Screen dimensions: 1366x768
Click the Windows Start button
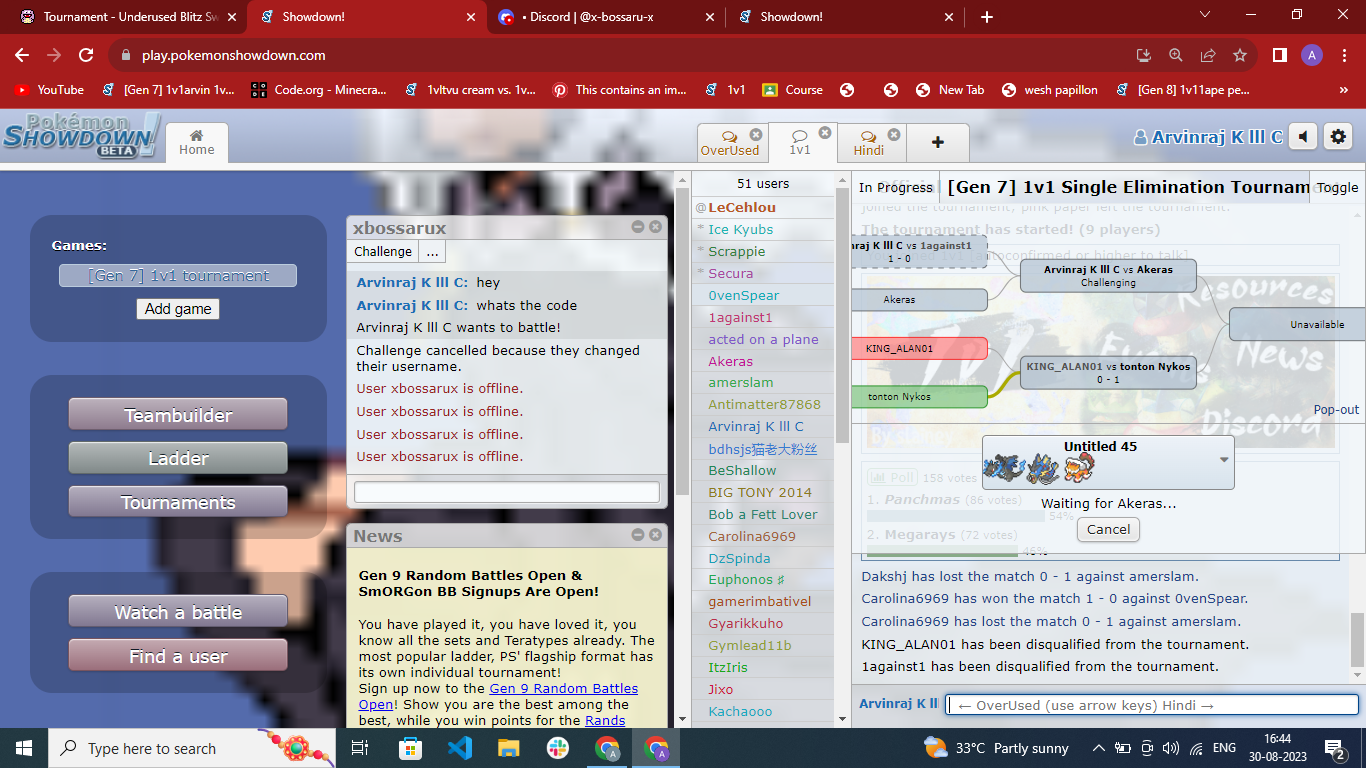[24, 748]
